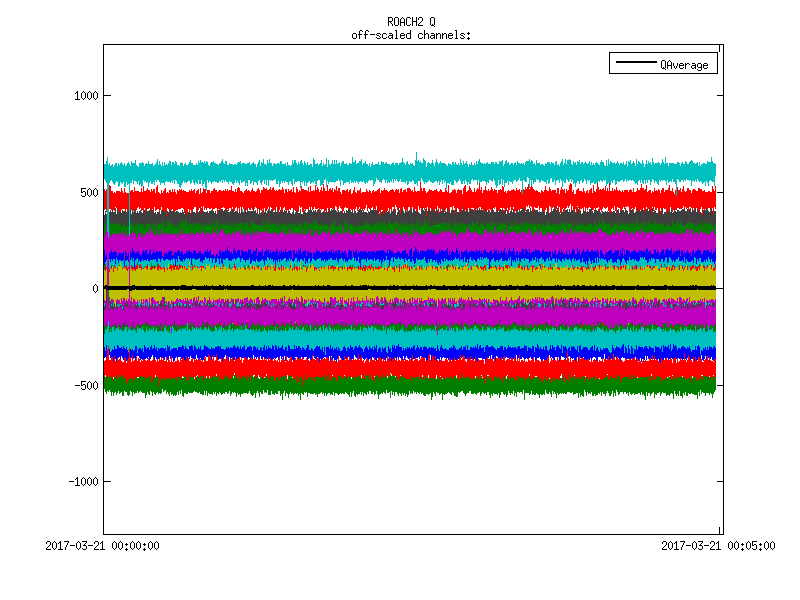The image size is (800, 600).
Task: Click the -1000 y-axis tick label
Action: pos(82,481)
